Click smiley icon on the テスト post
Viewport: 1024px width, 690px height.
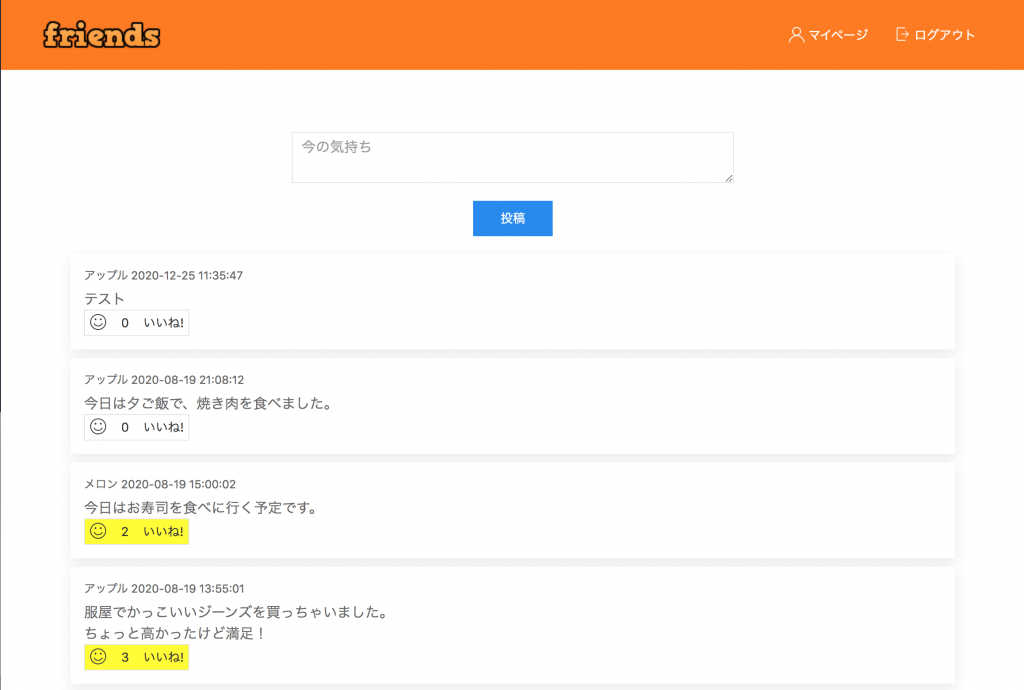[x=98, y=322]
